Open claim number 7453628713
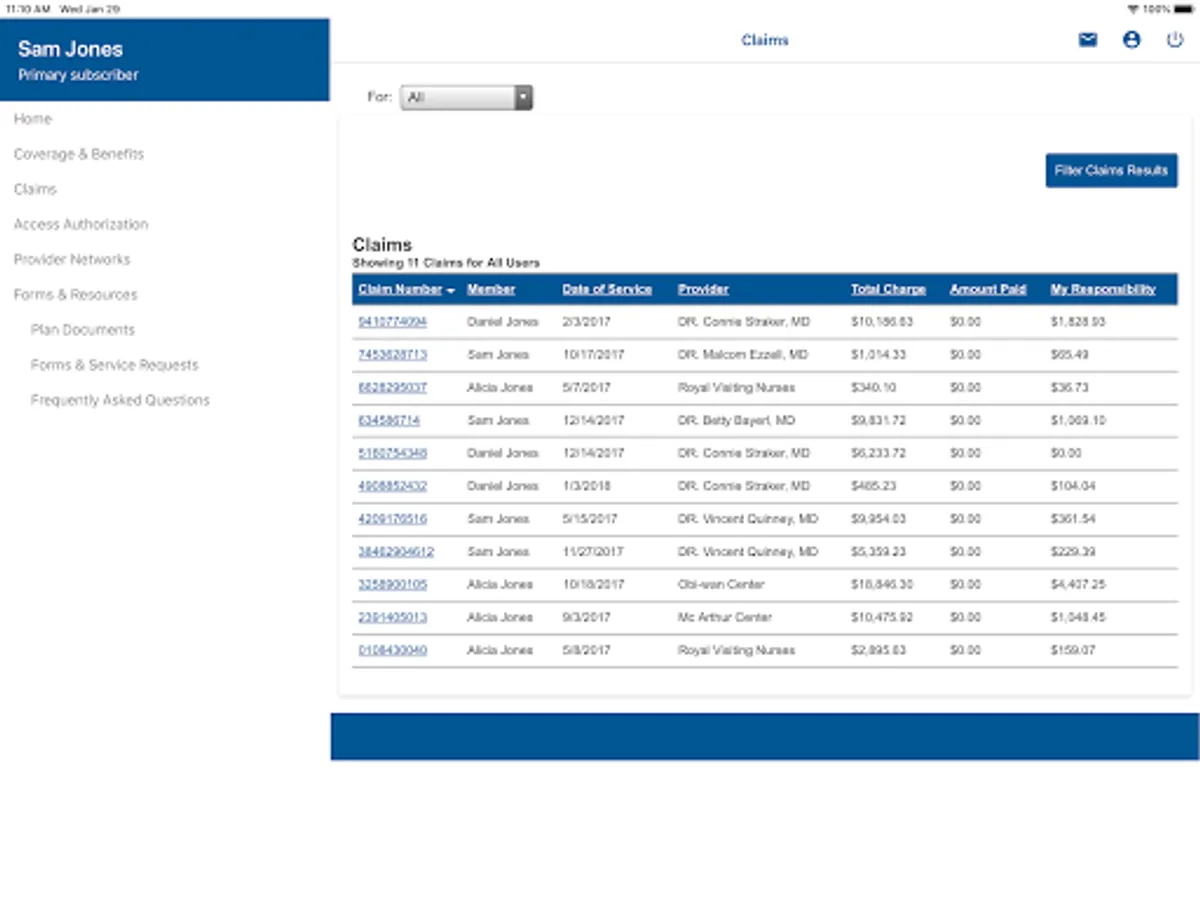The height and width of the screenshot is (900, 1200). tap(392, 355)
